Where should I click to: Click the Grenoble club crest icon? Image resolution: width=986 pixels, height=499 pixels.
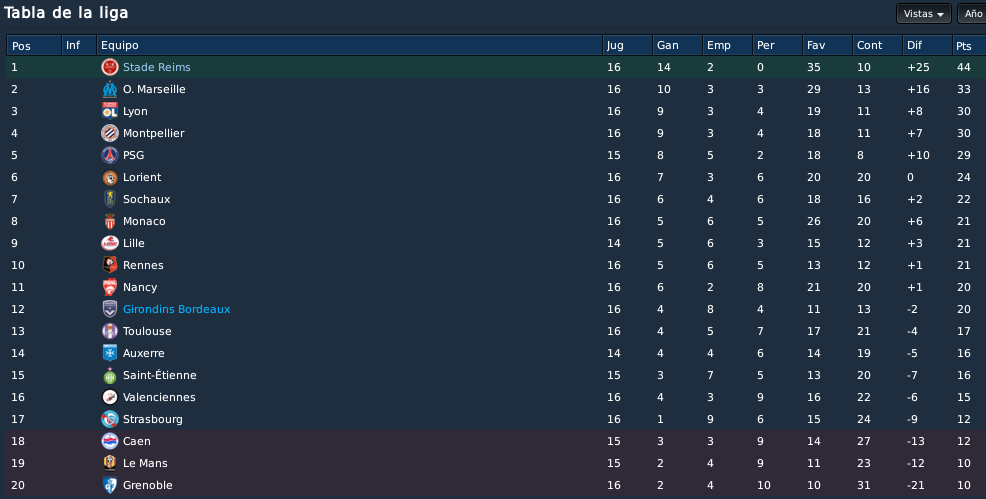(110, 485)
